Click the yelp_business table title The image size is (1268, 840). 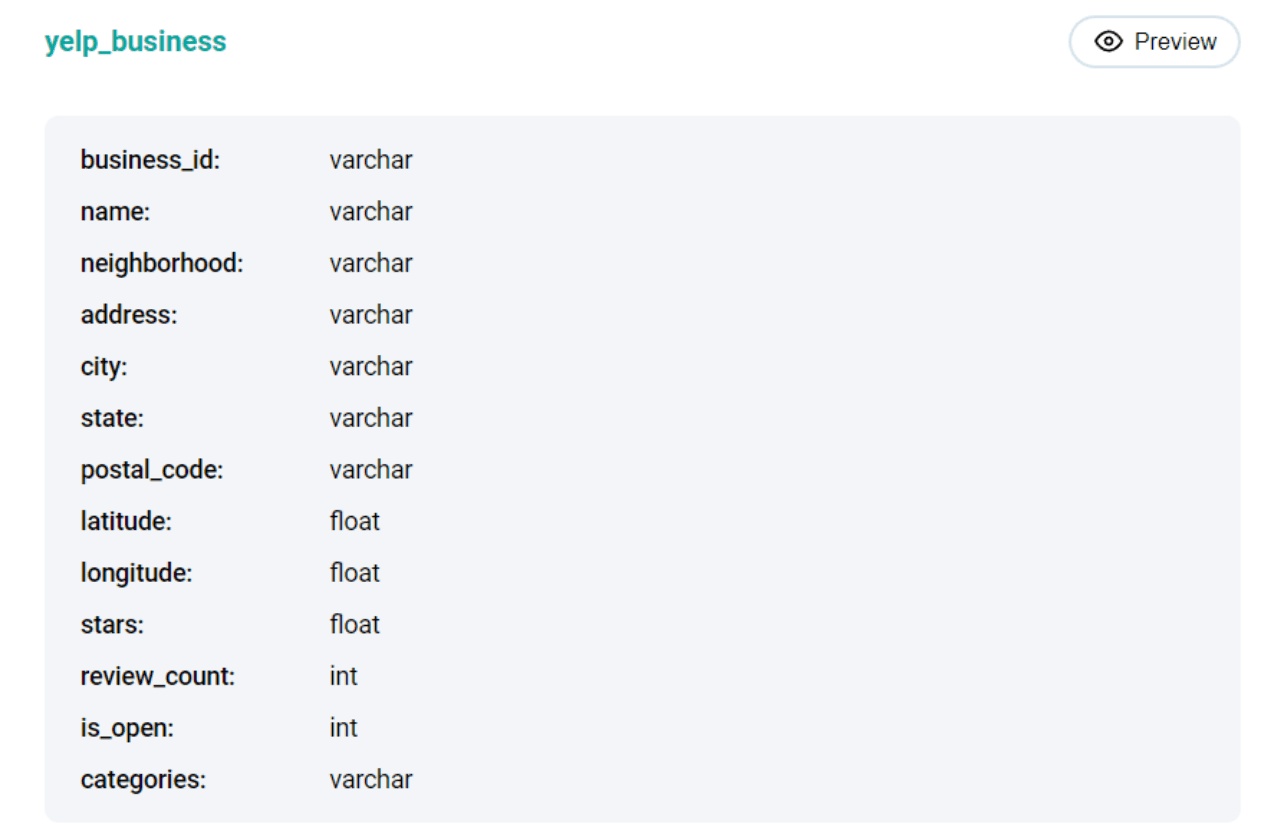134,41
